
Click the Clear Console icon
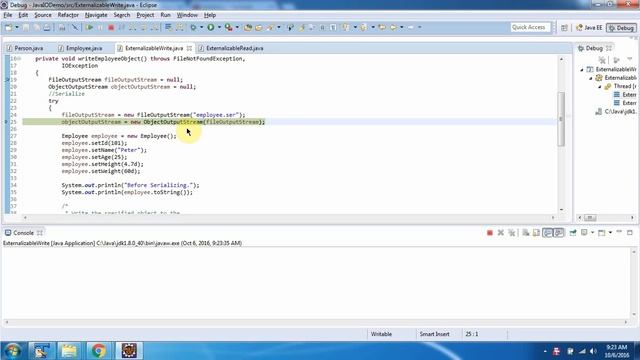click(x=526, y=233)
